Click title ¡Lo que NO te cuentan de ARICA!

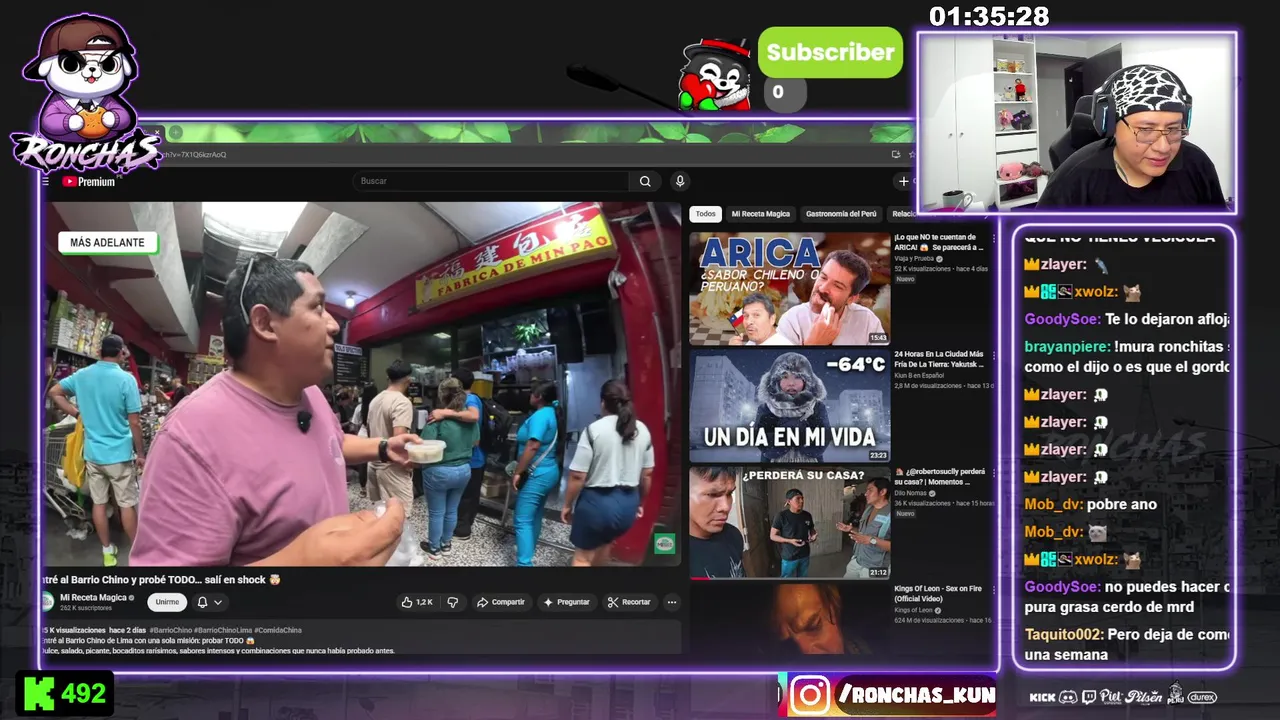939,241
